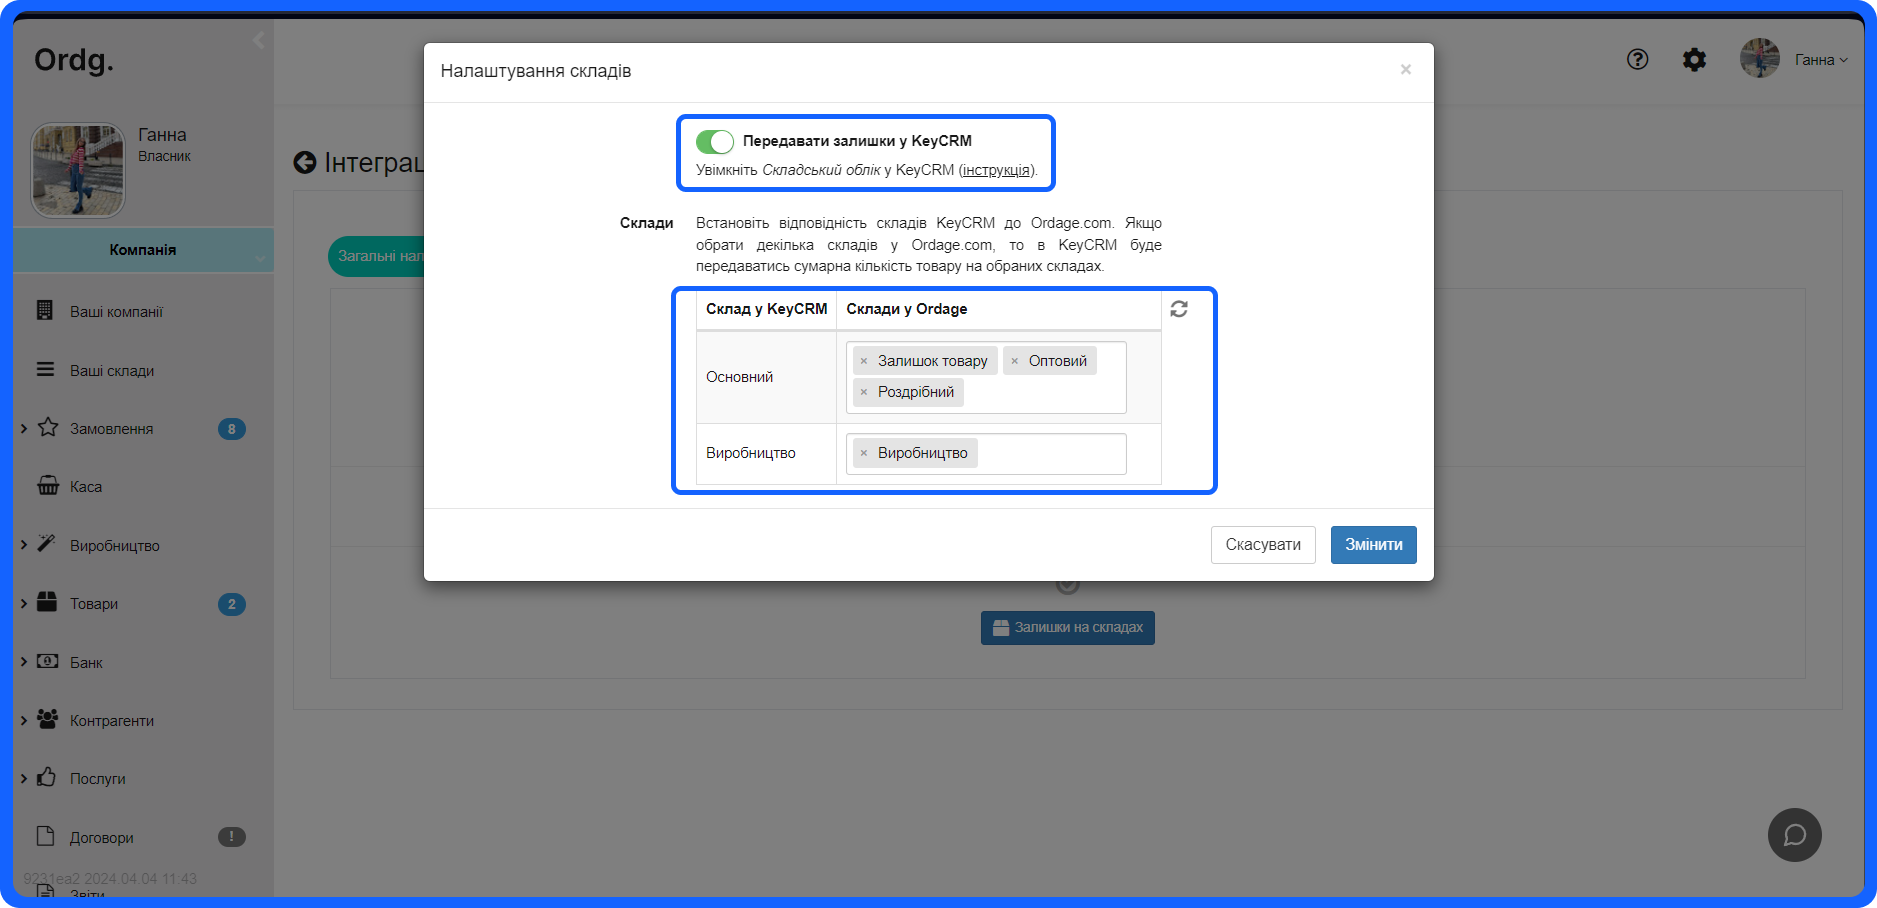Go to Ваші склади in sidebar
The height and width of the screenshot is (908, 1877).
[111, 371]
